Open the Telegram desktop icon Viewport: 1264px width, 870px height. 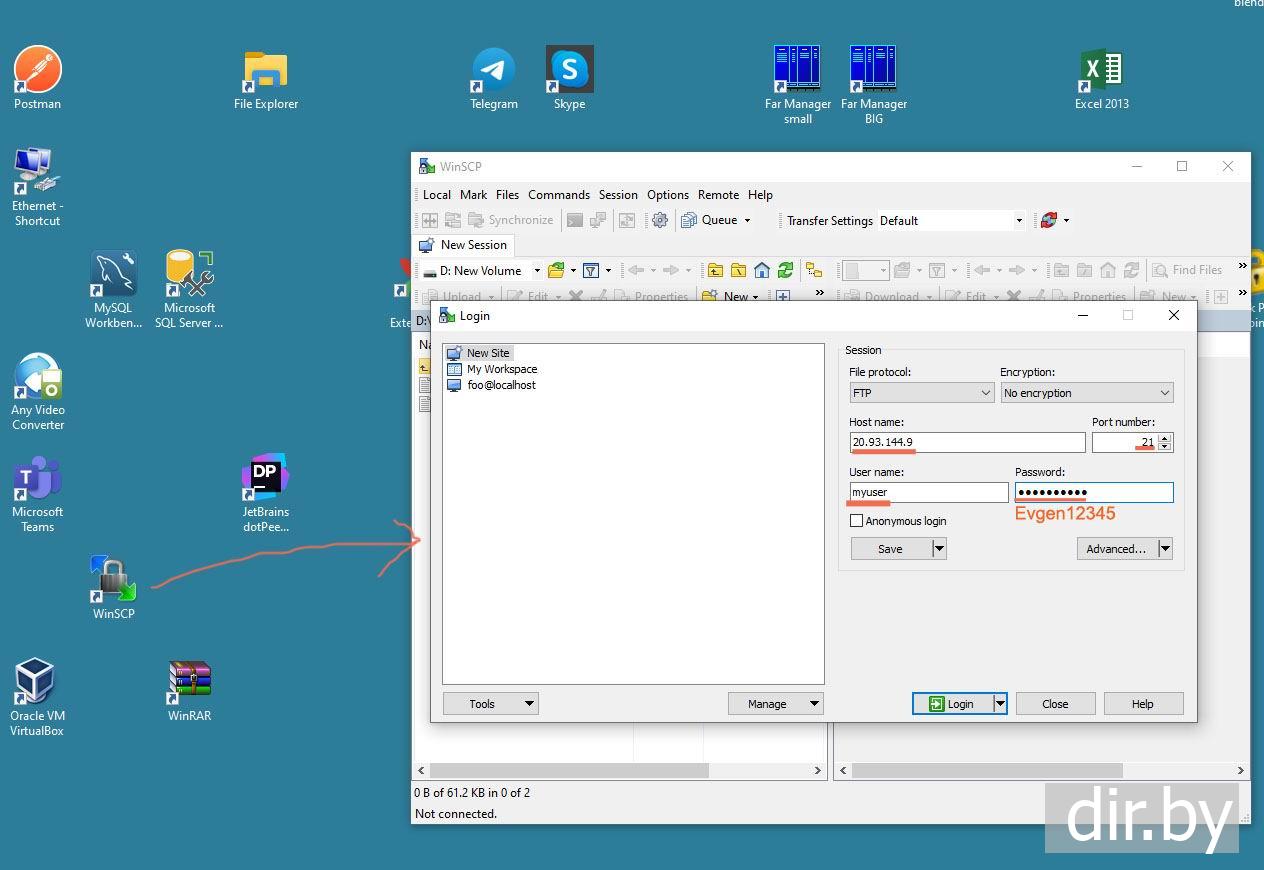493,72
